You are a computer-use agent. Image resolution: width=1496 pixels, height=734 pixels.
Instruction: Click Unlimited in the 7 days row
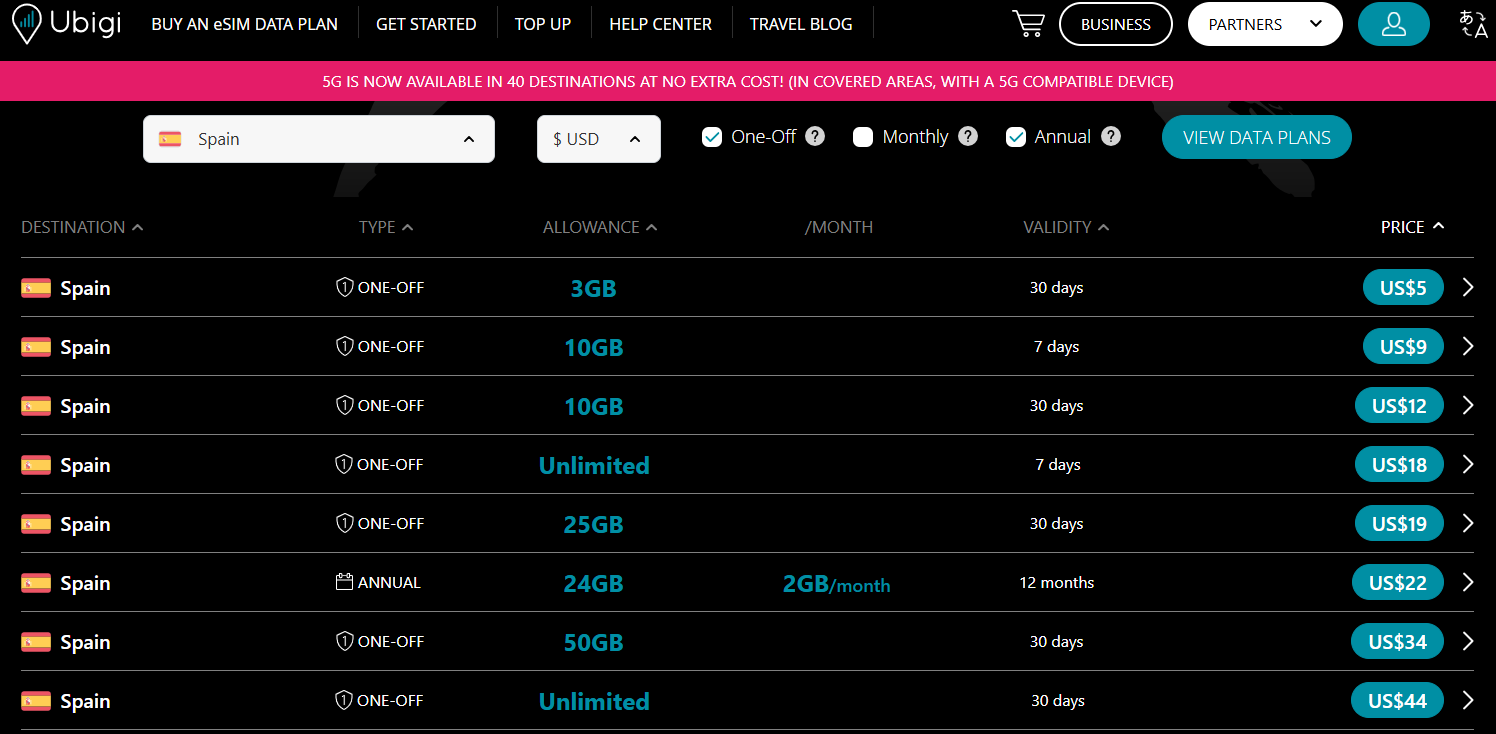point(594,465)
